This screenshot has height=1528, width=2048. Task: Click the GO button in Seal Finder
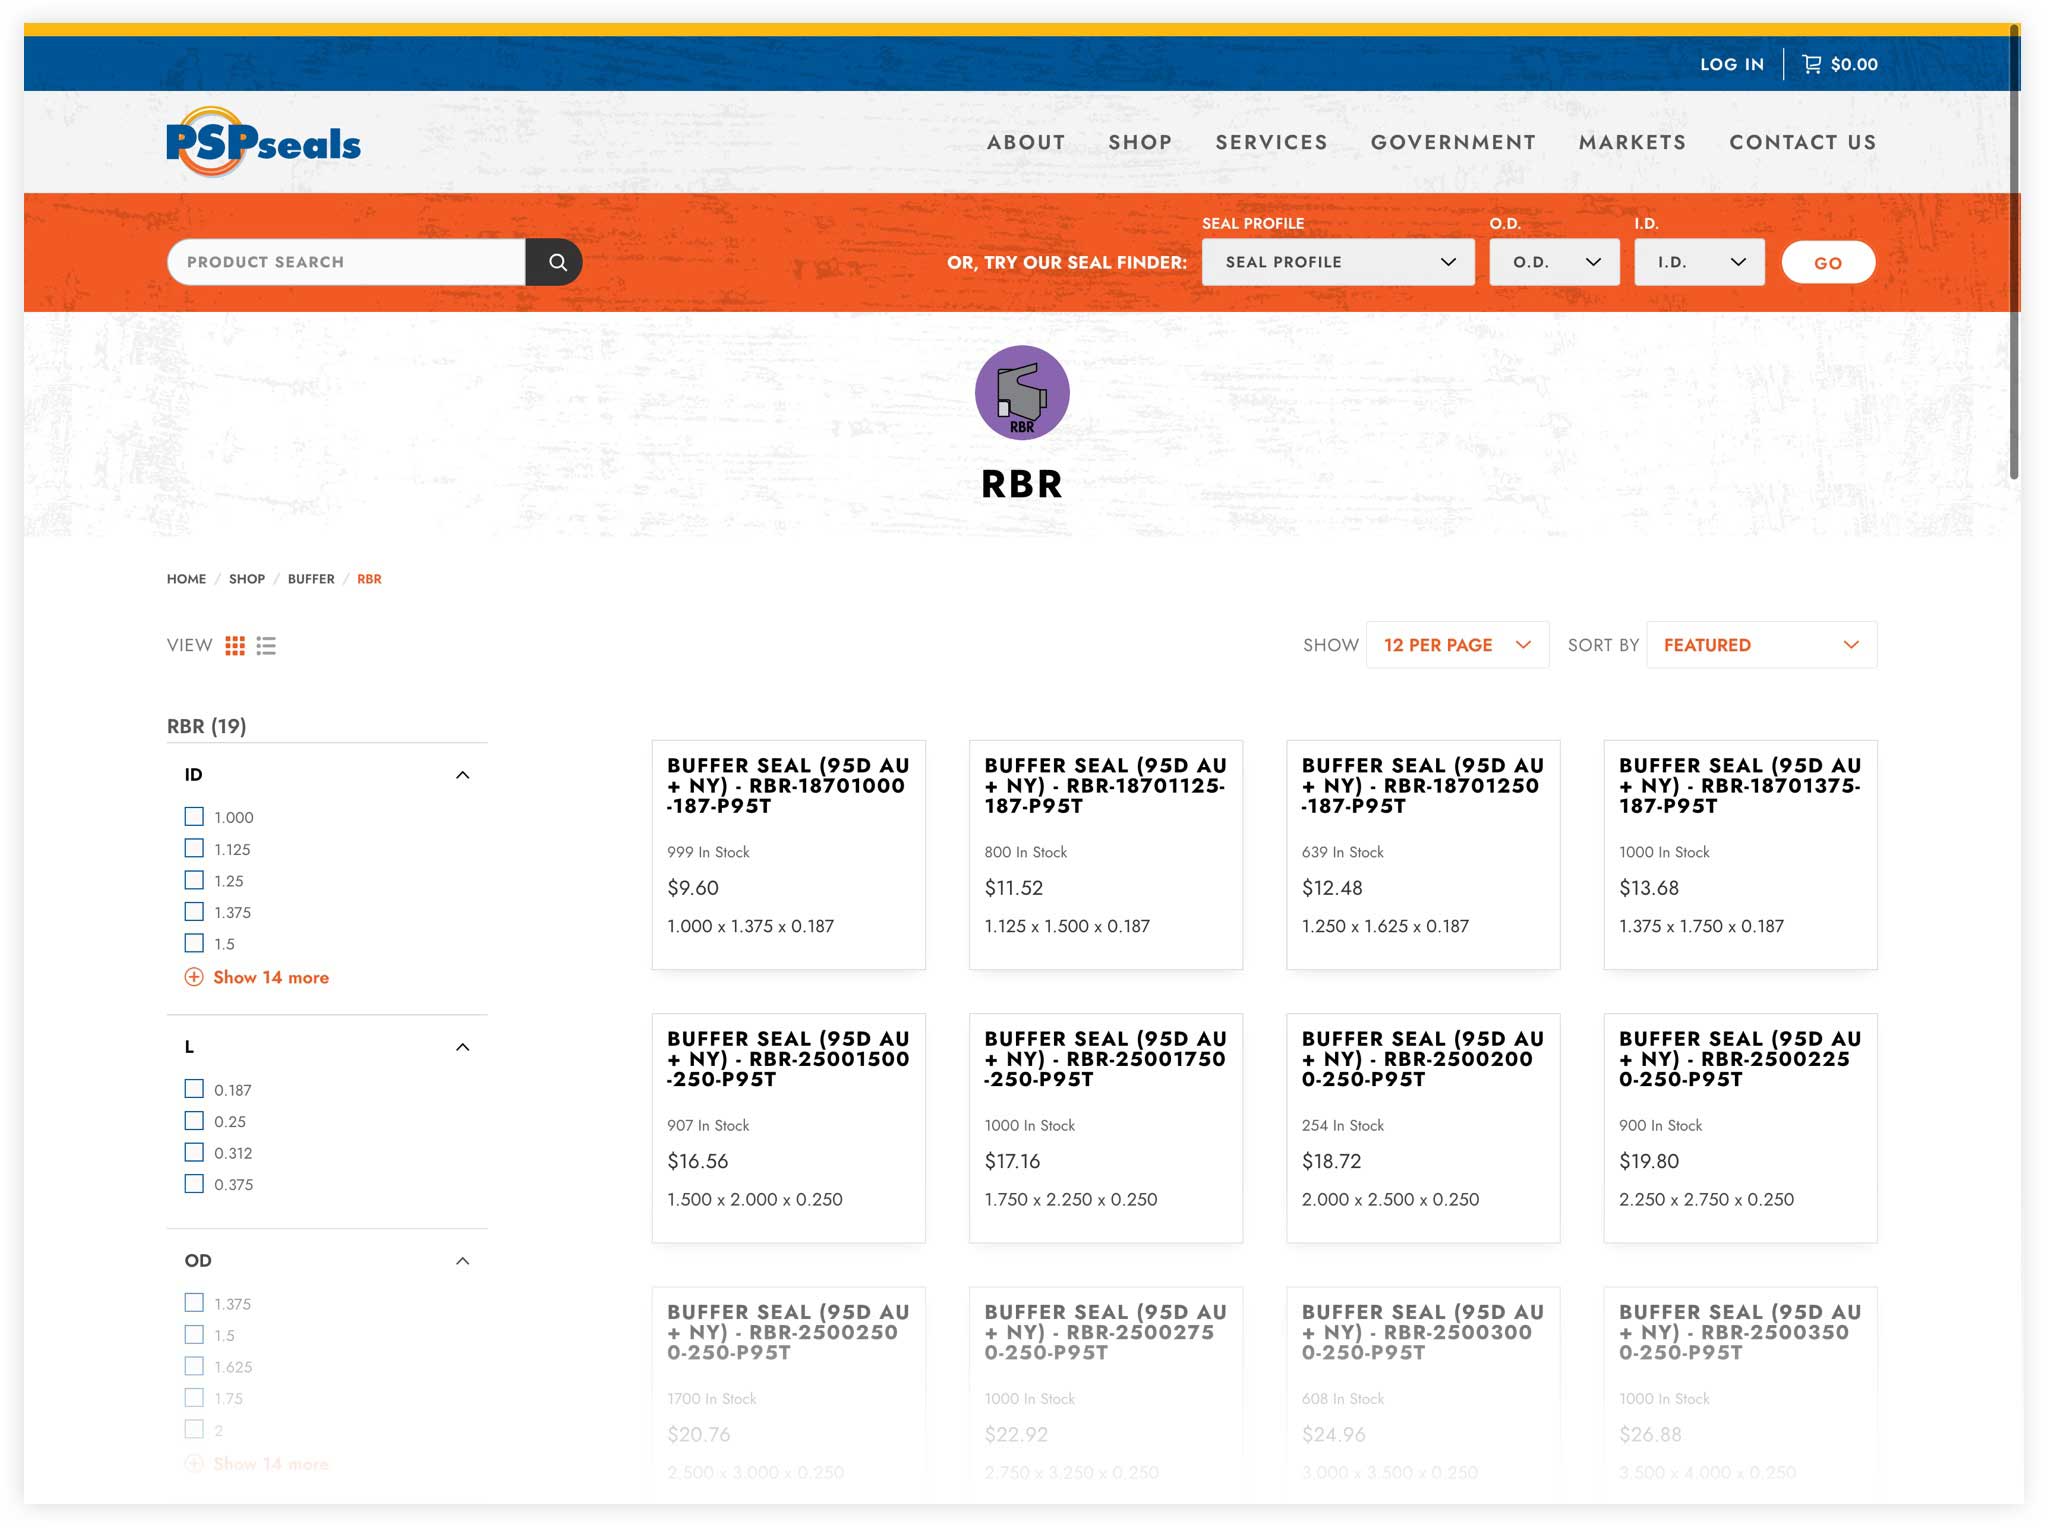click(x=1828, y=262)
